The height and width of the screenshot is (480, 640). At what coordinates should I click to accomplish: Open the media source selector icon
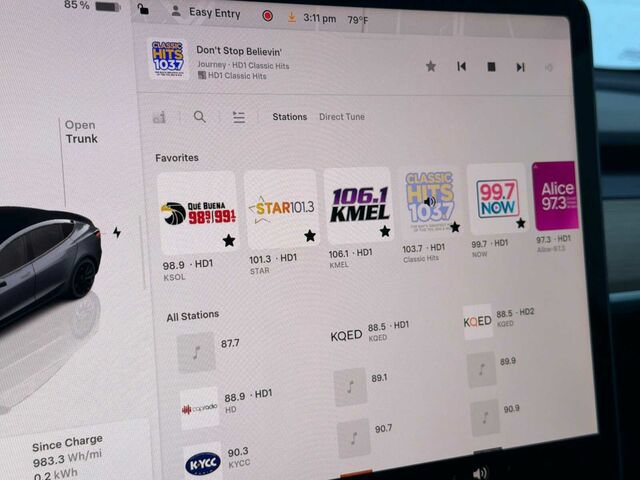pyautogui.click(x=159, y=117)
